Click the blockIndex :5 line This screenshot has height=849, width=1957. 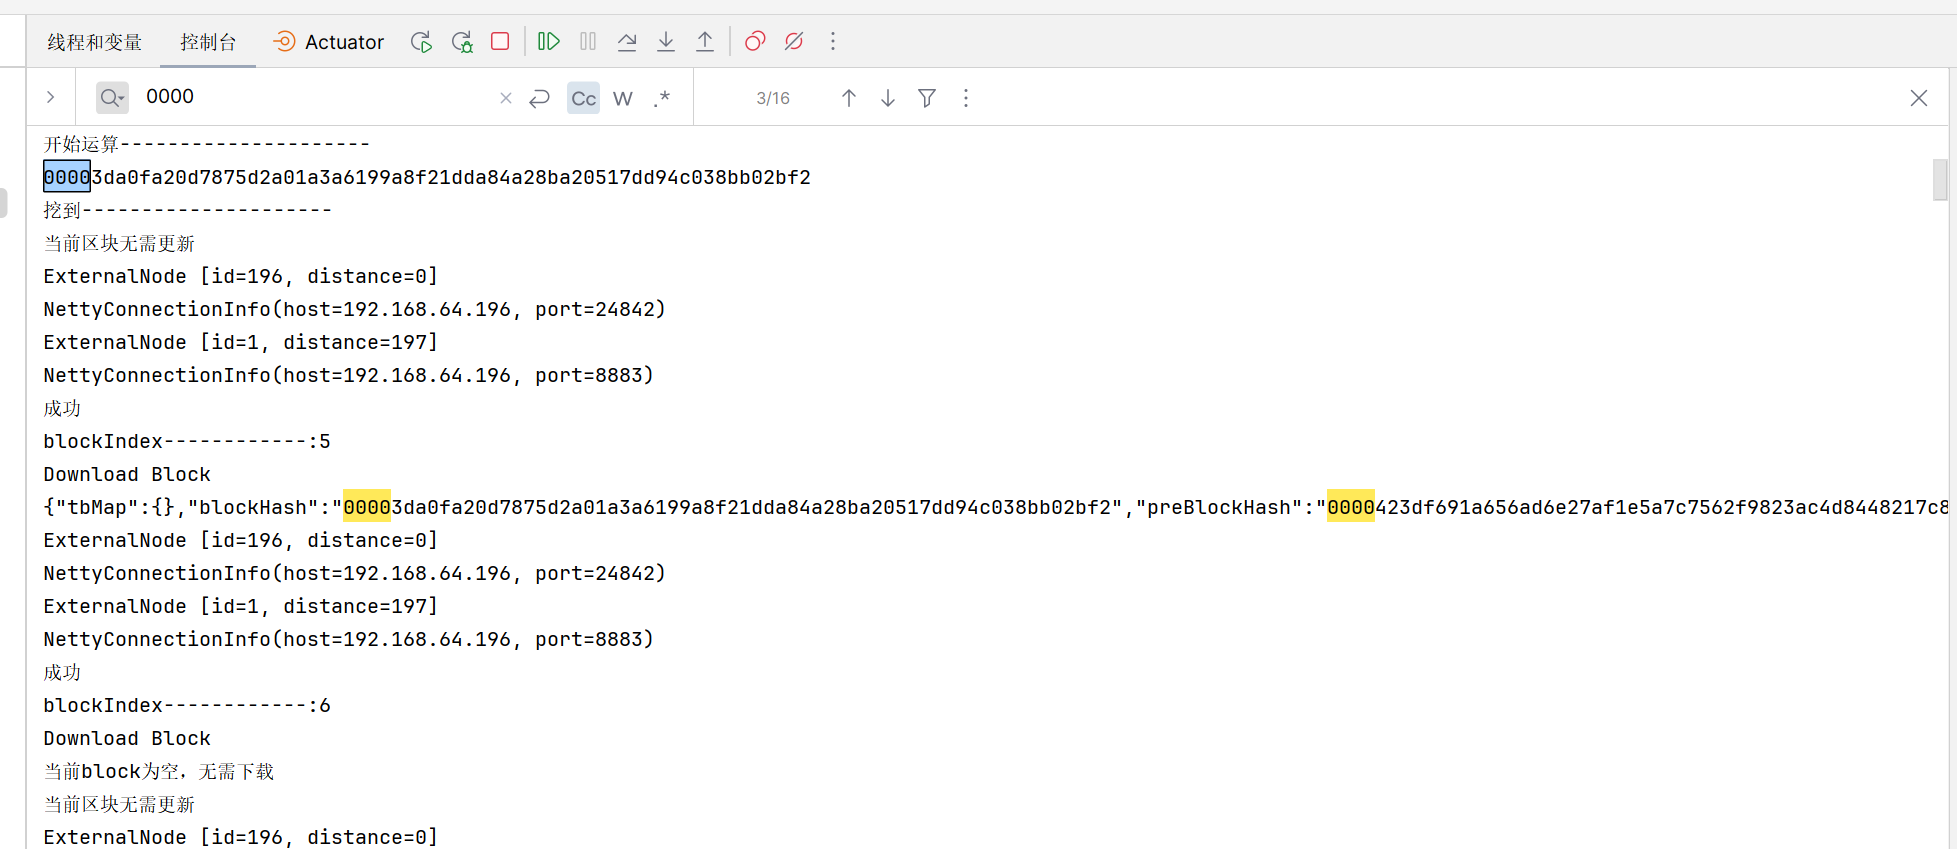point(187,441)
